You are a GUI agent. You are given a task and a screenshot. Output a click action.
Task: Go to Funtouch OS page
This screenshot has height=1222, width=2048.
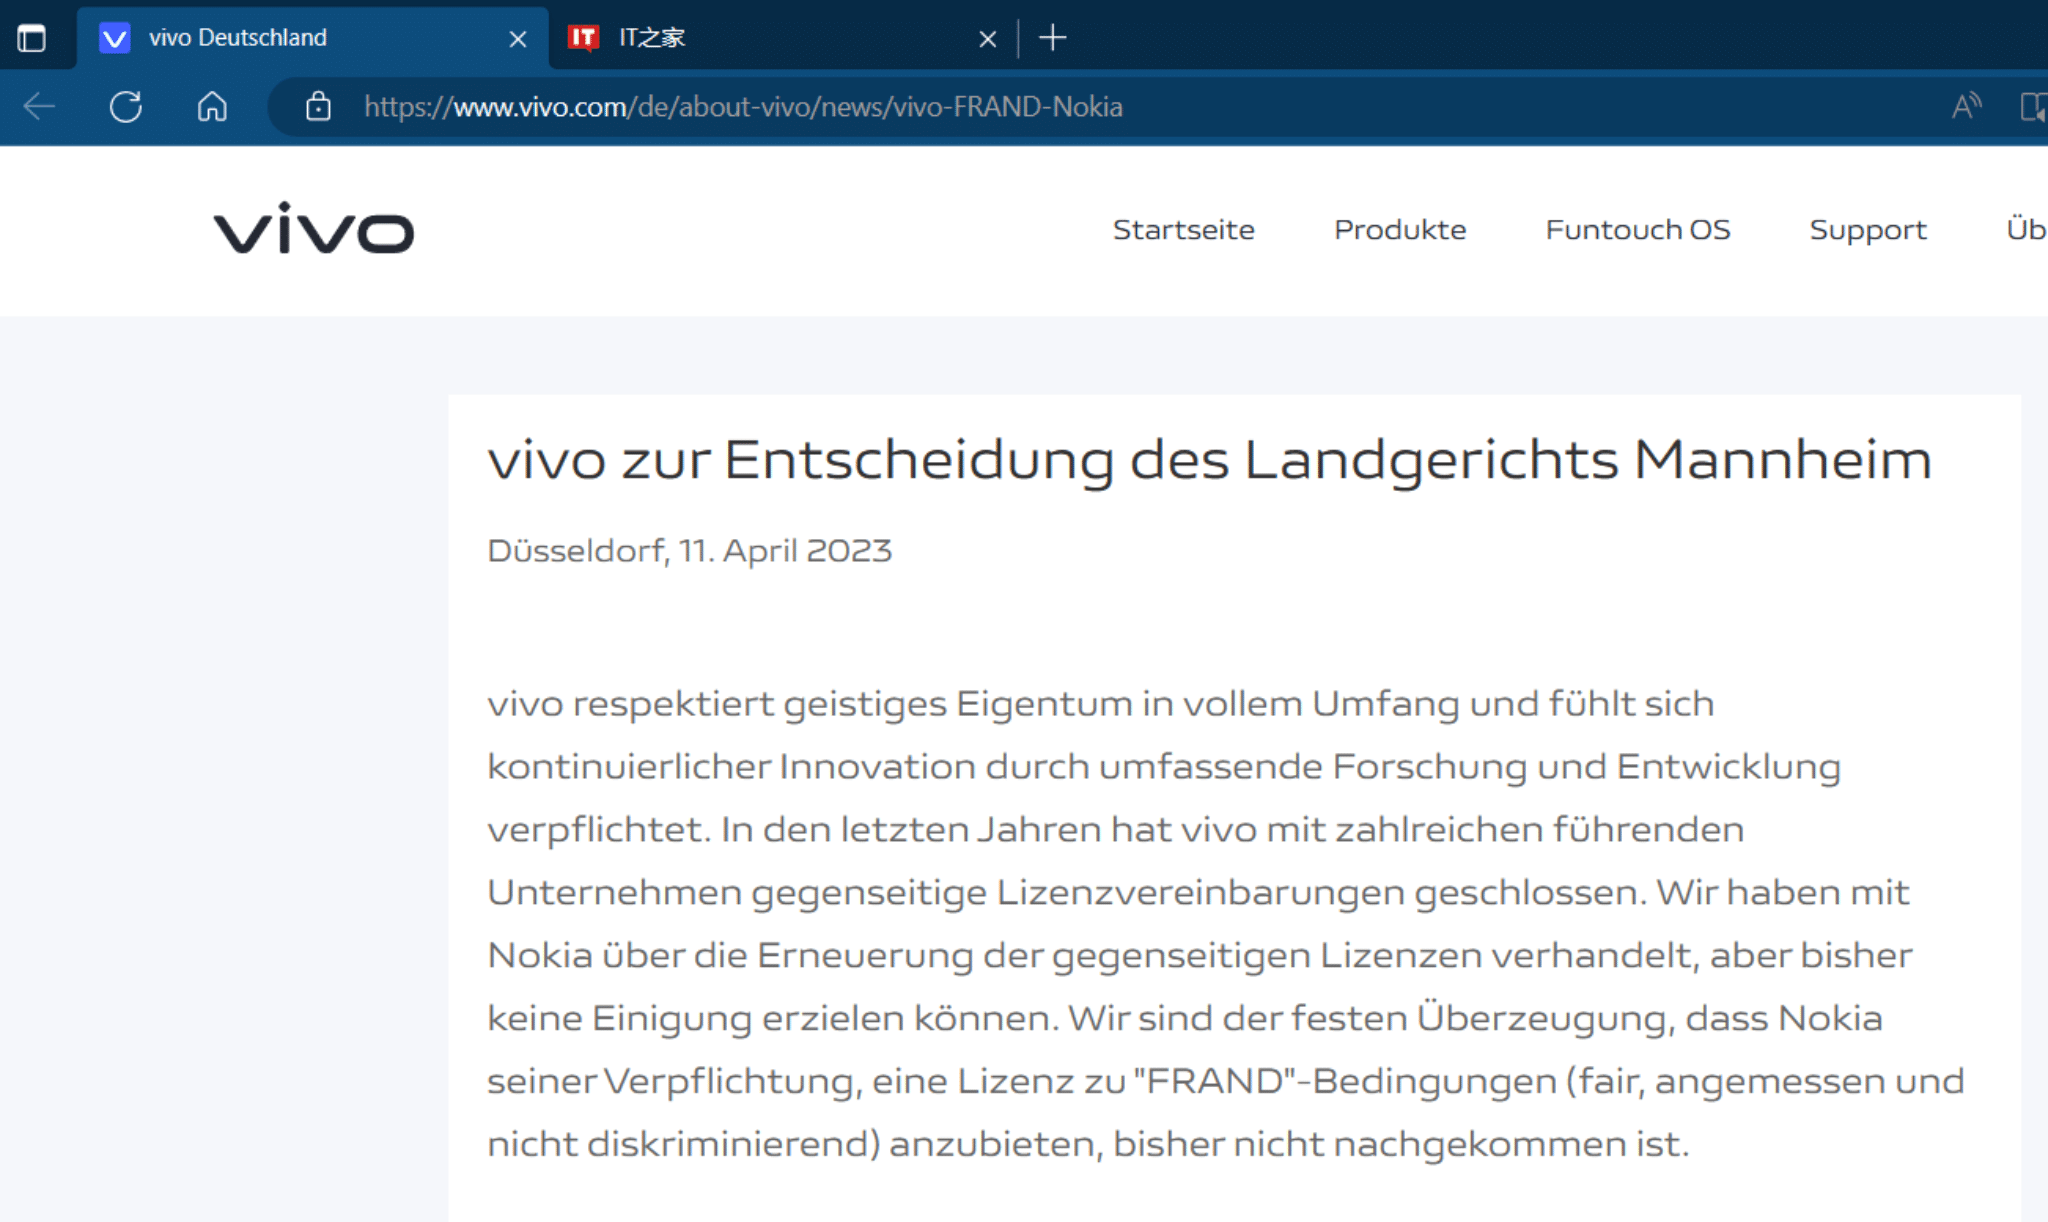(x=1637, y=230)
